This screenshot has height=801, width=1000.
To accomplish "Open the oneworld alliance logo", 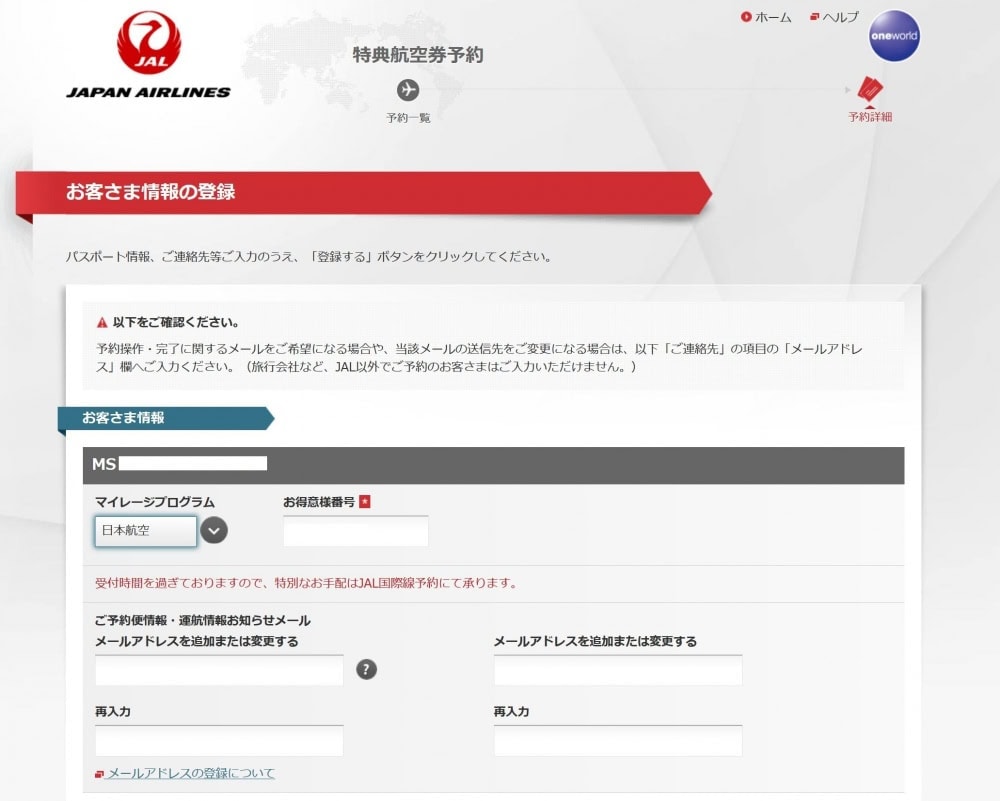I will (x=894, y=36).
